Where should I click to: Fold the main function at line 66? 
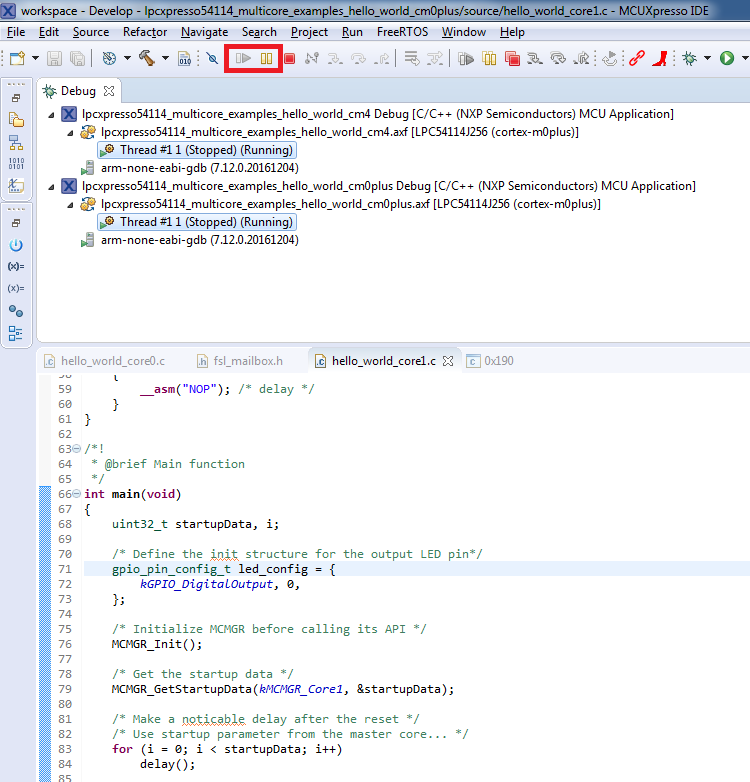click(x=77, y=494)
